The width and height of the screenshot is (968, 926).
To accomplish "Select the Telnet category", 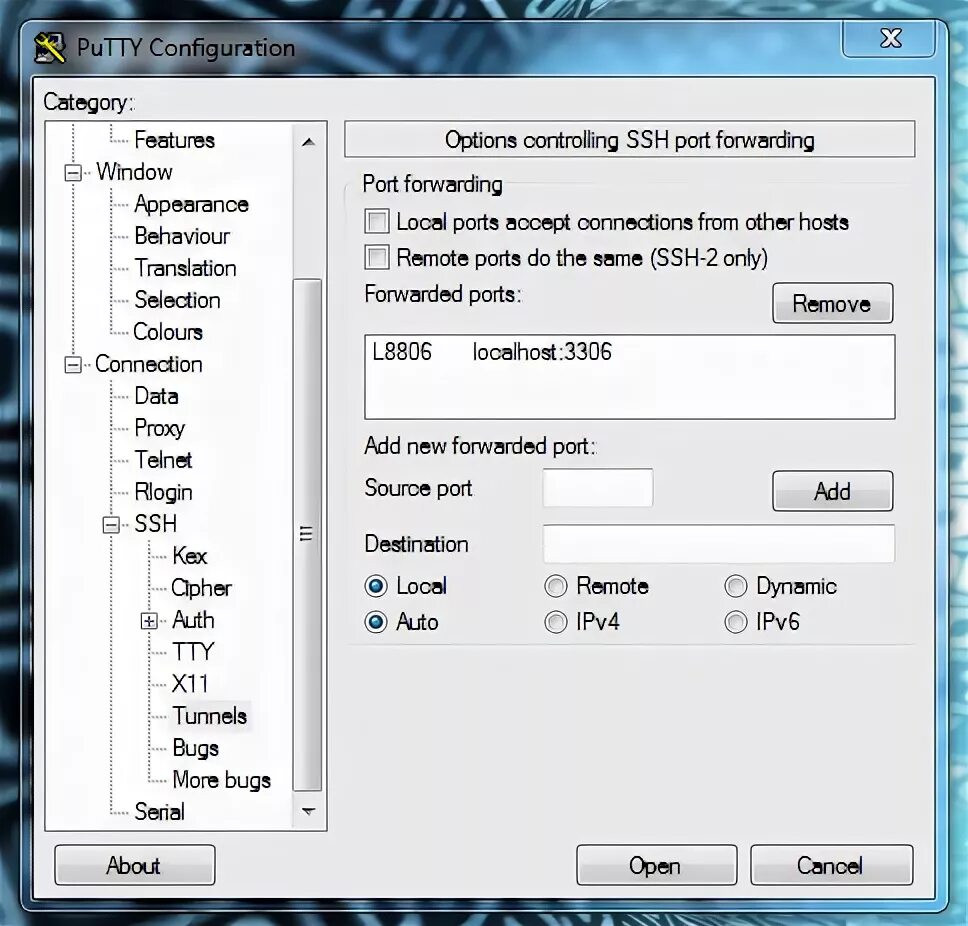I will pyautogui.click(x=163, y=460).
